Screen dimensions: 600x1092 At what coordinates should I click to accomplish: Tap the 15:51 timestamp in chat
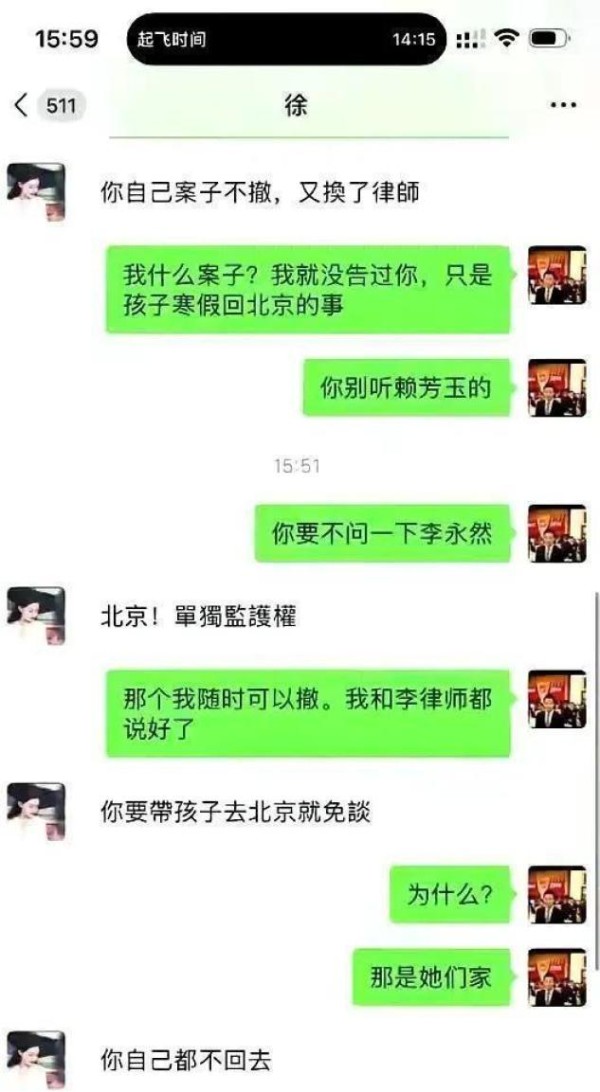tap(297, 466)
